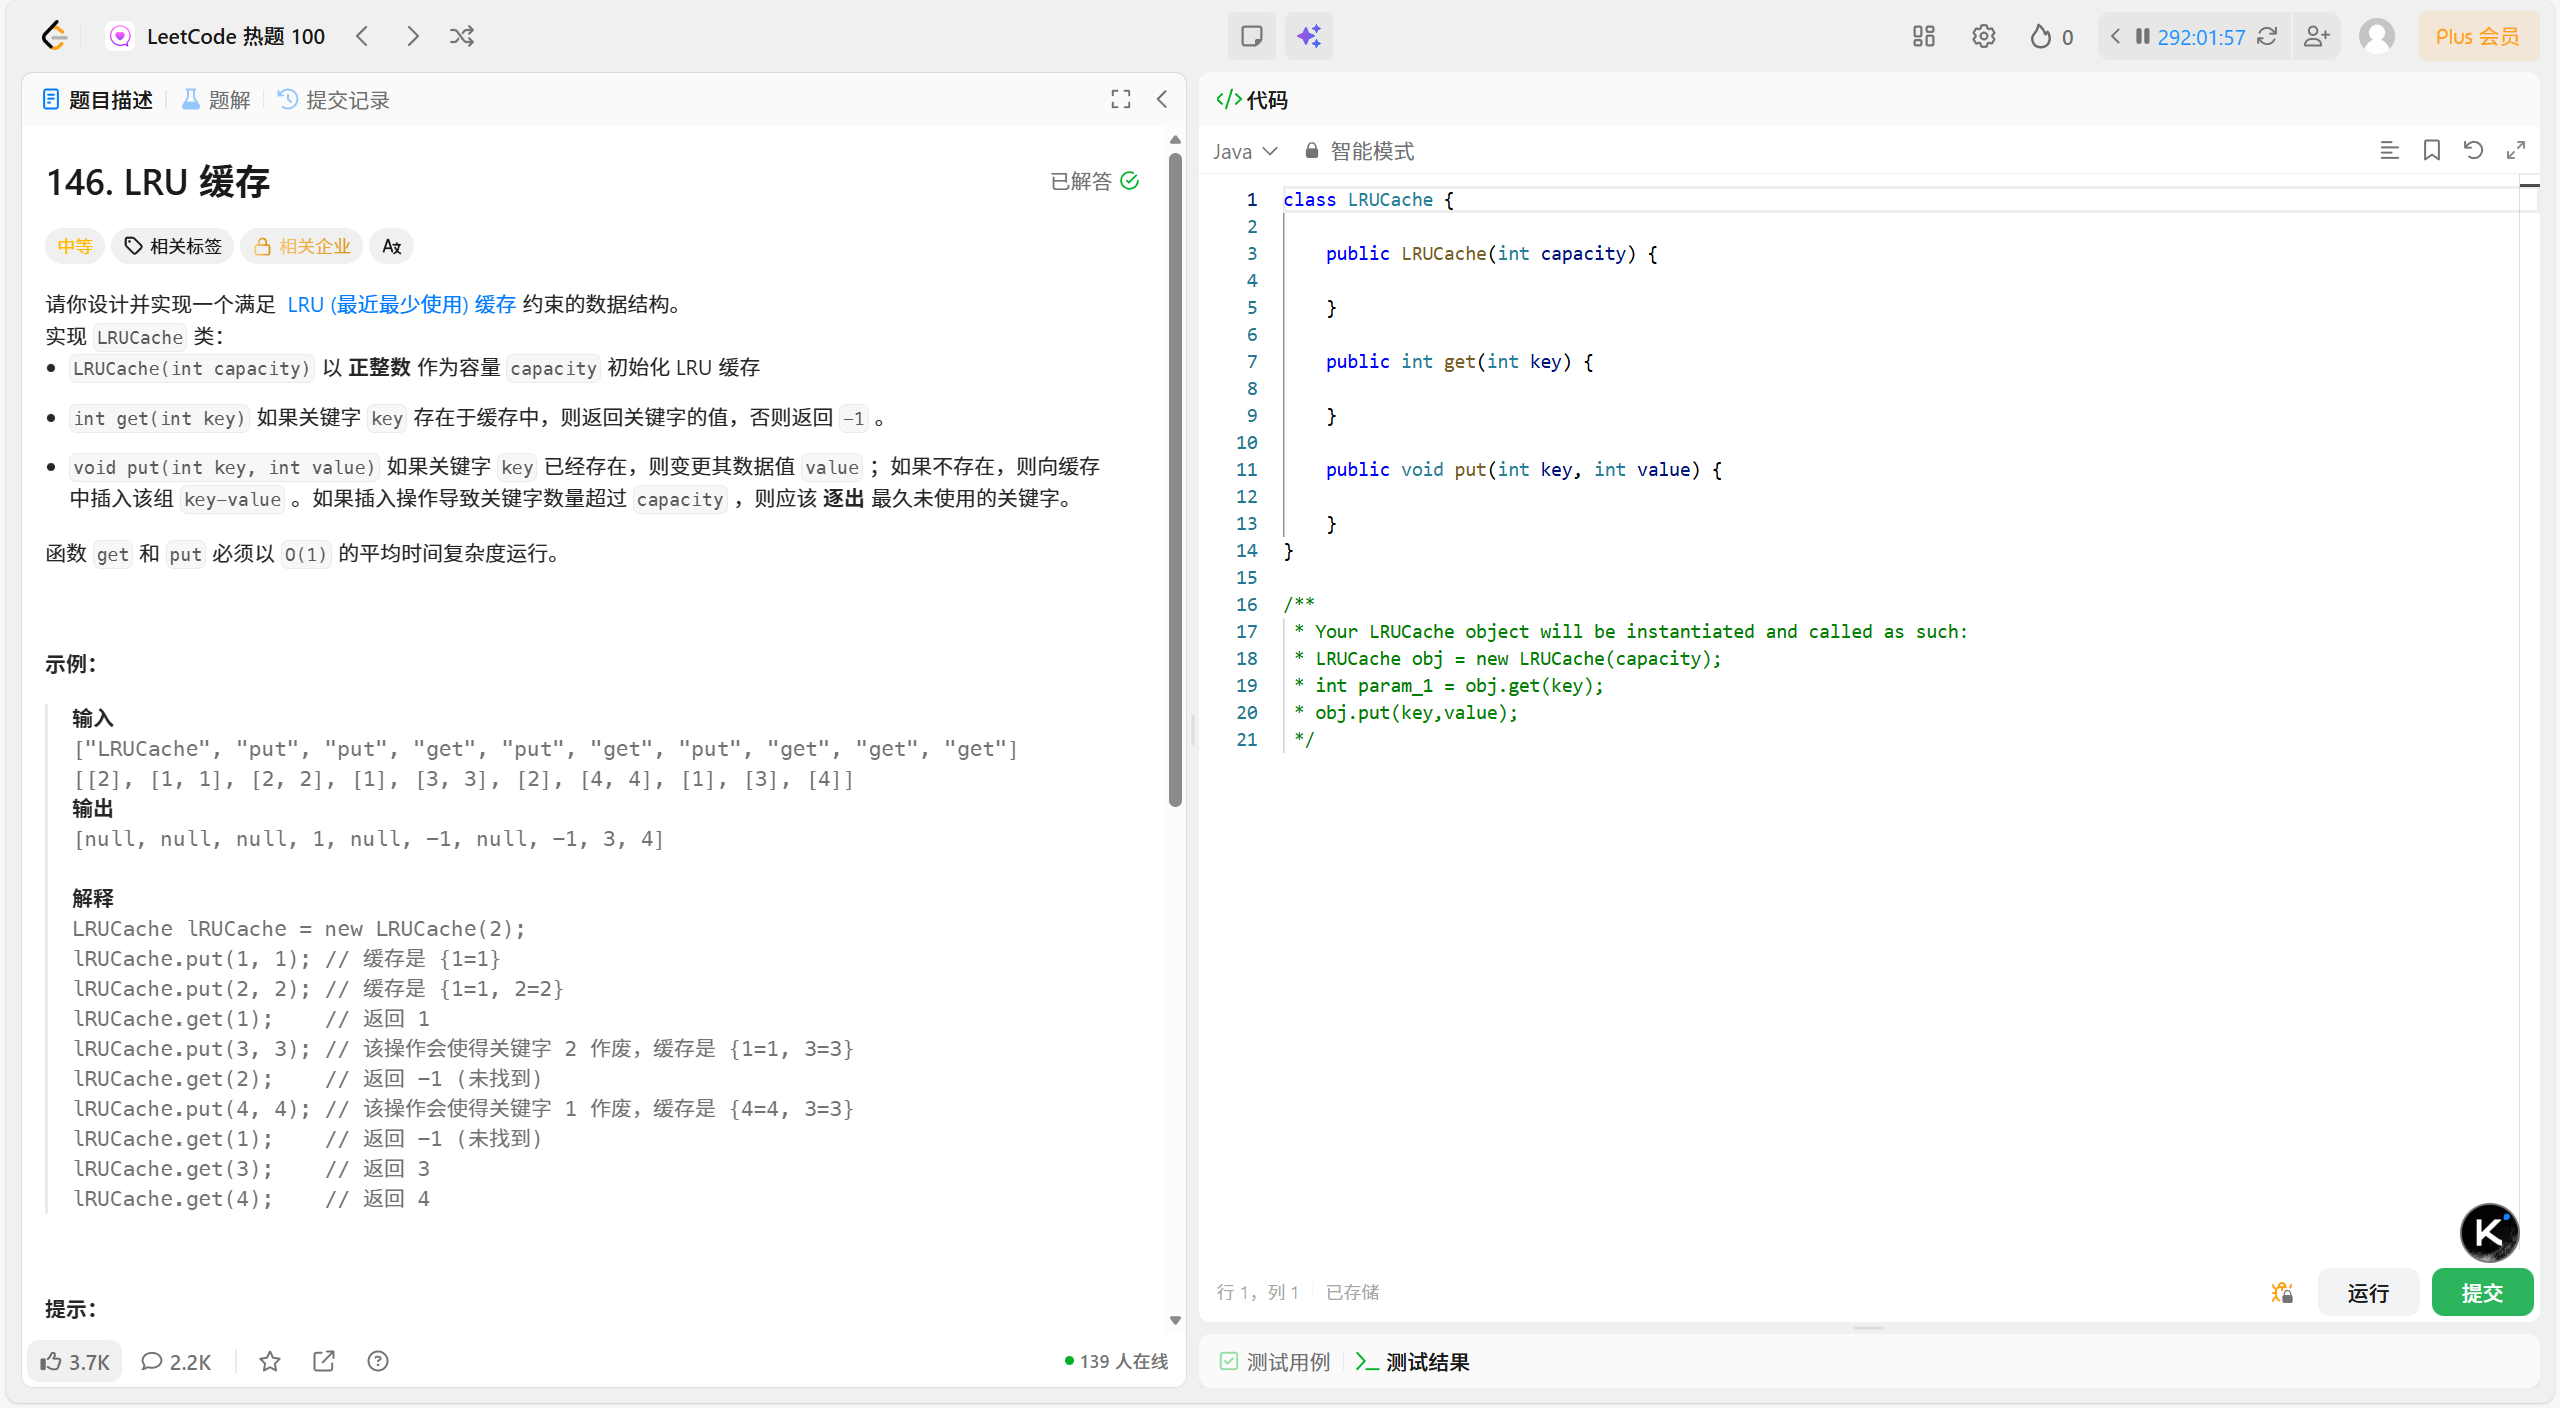Expand the code editor to fullscreen

tap(2516, 151)
